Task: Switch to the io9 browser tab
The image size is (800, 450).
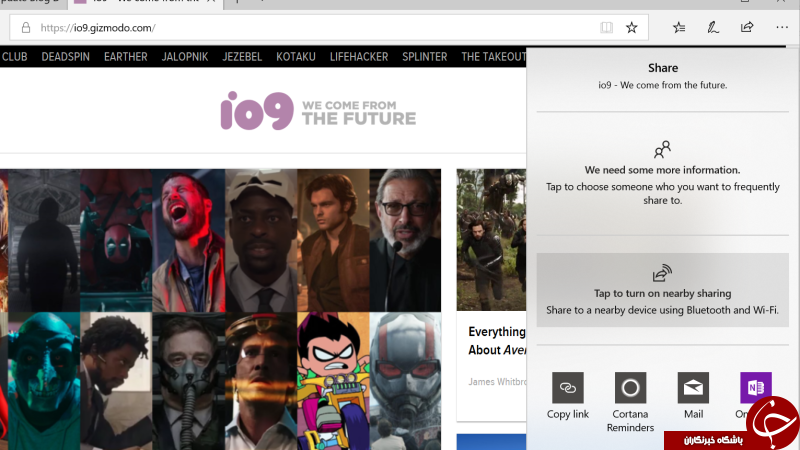Action: 144,3
